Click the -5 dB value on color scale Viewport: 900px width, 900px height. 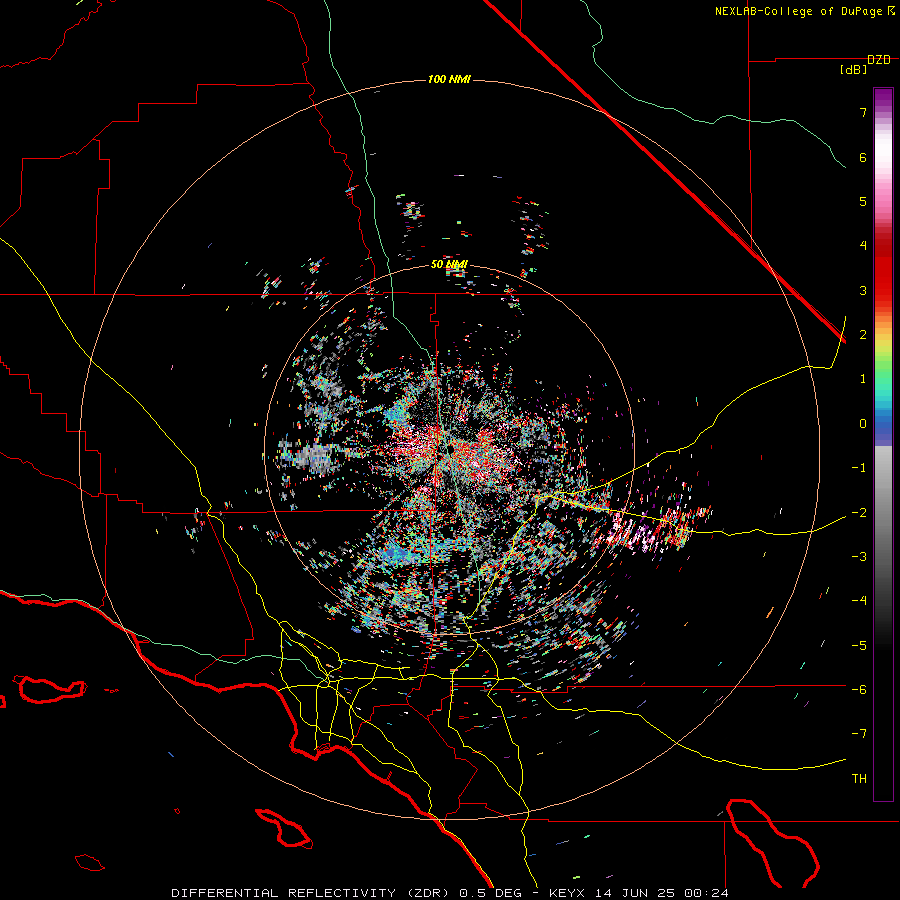(859, 645)
